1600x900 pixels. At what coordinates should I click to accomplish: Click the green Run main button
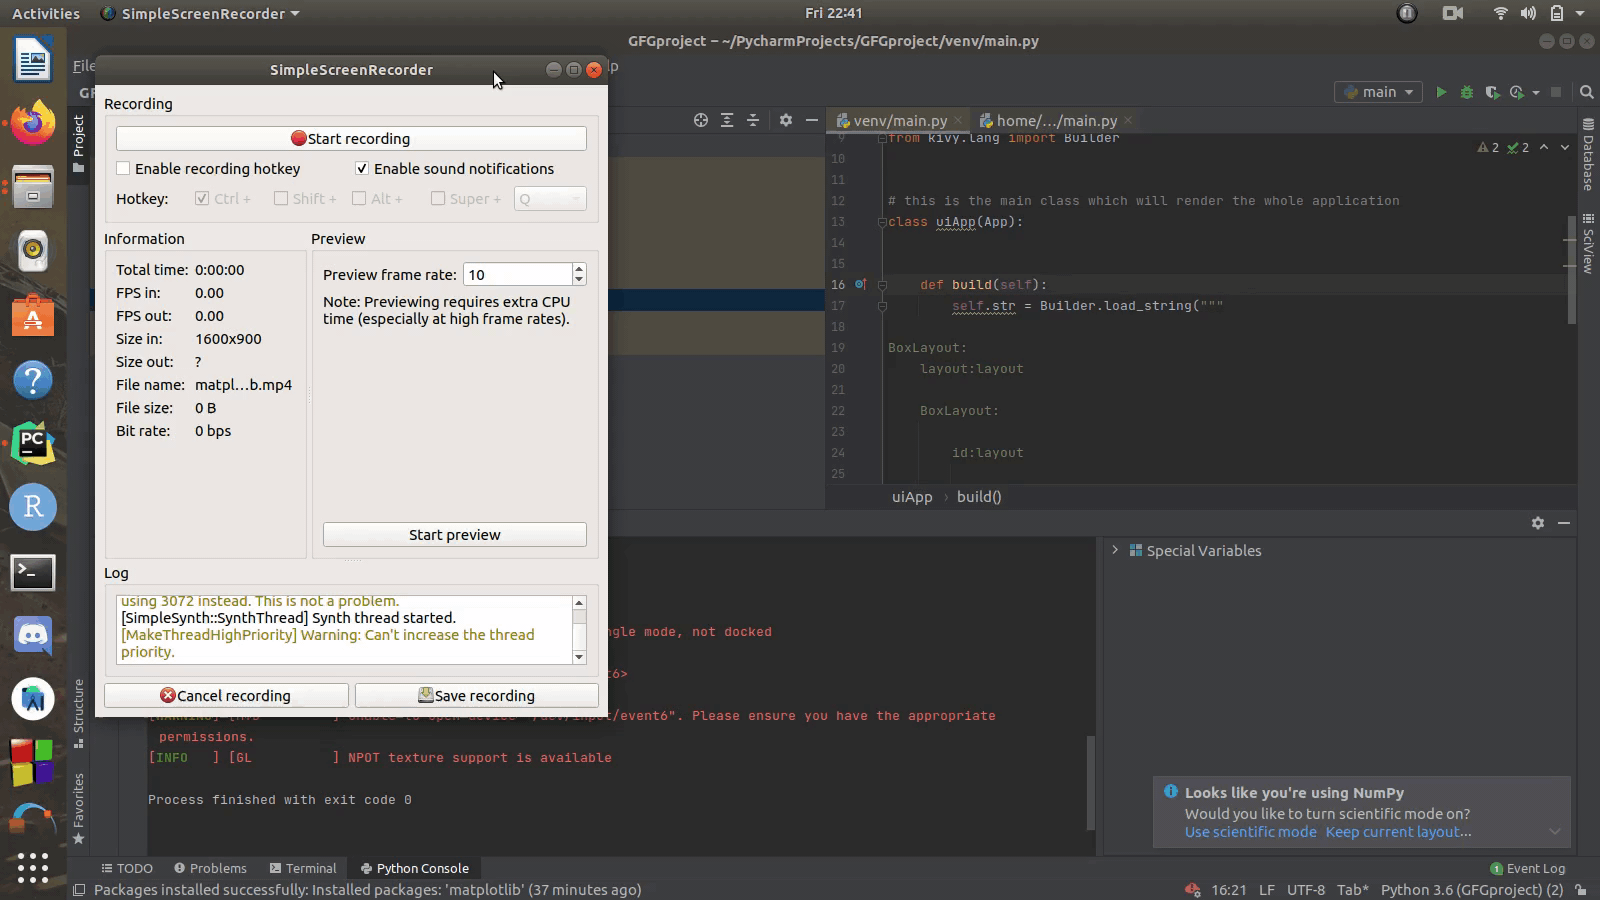click(1441, 92)
